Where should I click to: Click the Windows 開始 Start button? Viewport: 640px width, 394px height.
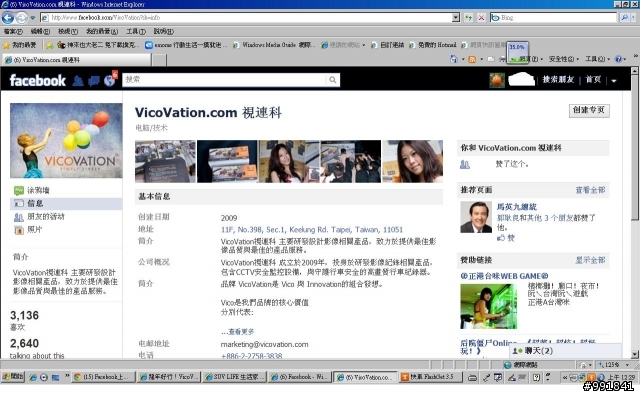[x=13, y=377]
